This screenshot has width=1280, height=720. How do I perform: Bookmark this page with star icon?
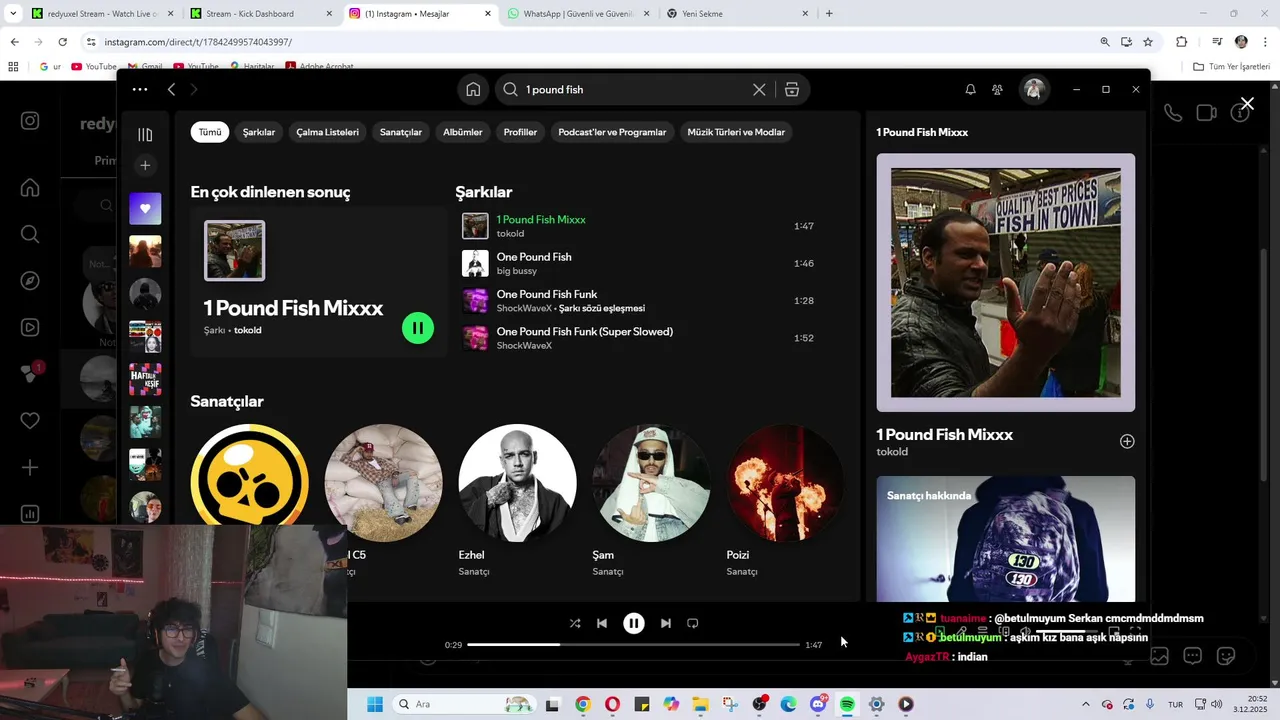(1148, 42)
